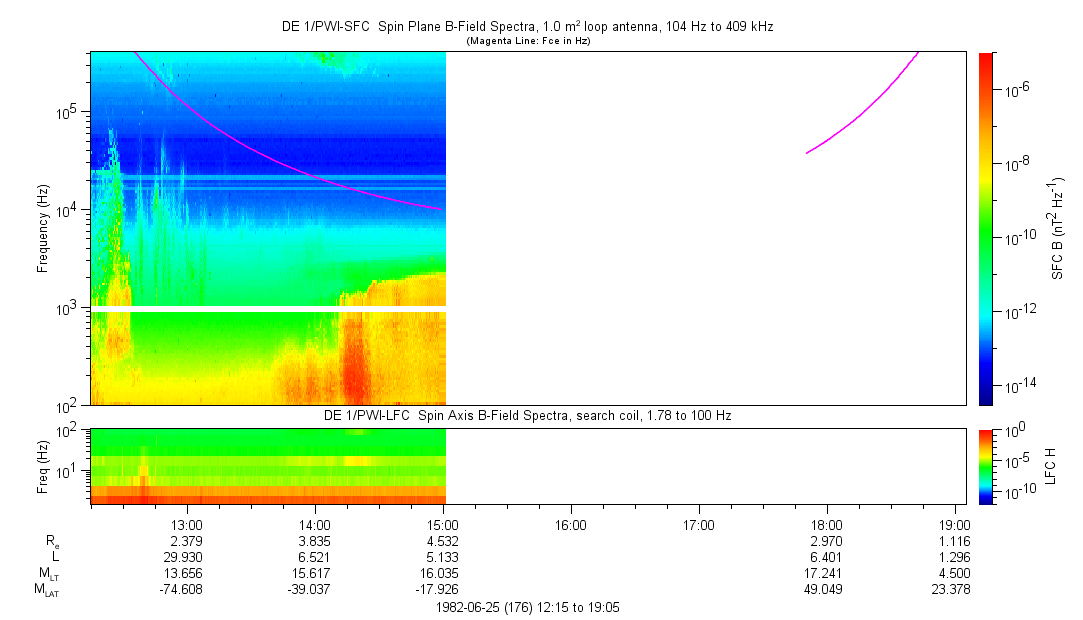The image size is (1083, 620).
Task: Click the MLT row label
Action: 48,574
